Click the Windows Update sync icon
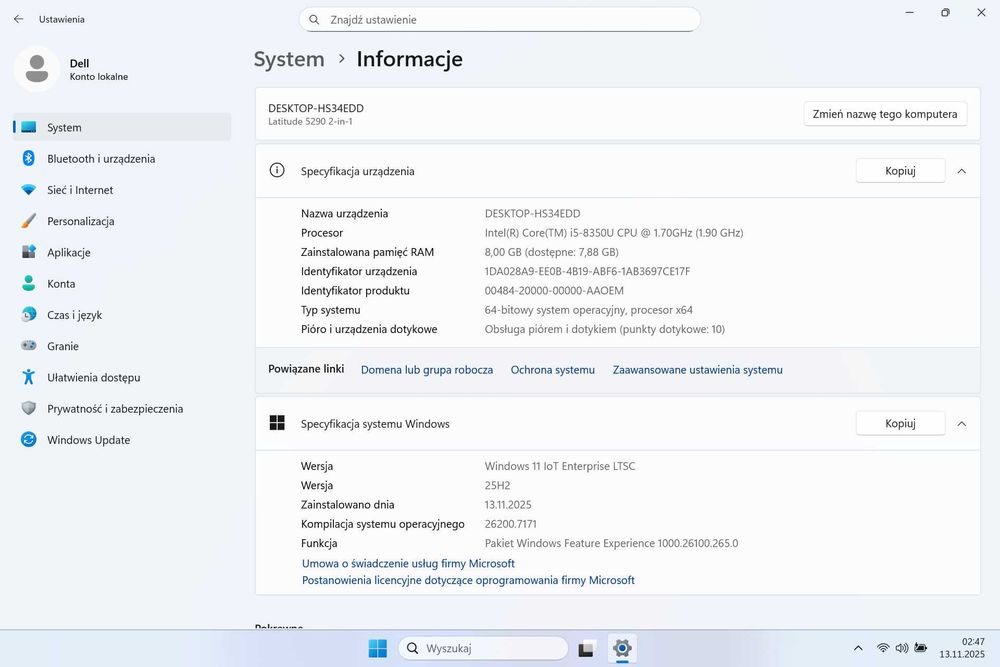The image size is (1000, 667). pos(29,439)
